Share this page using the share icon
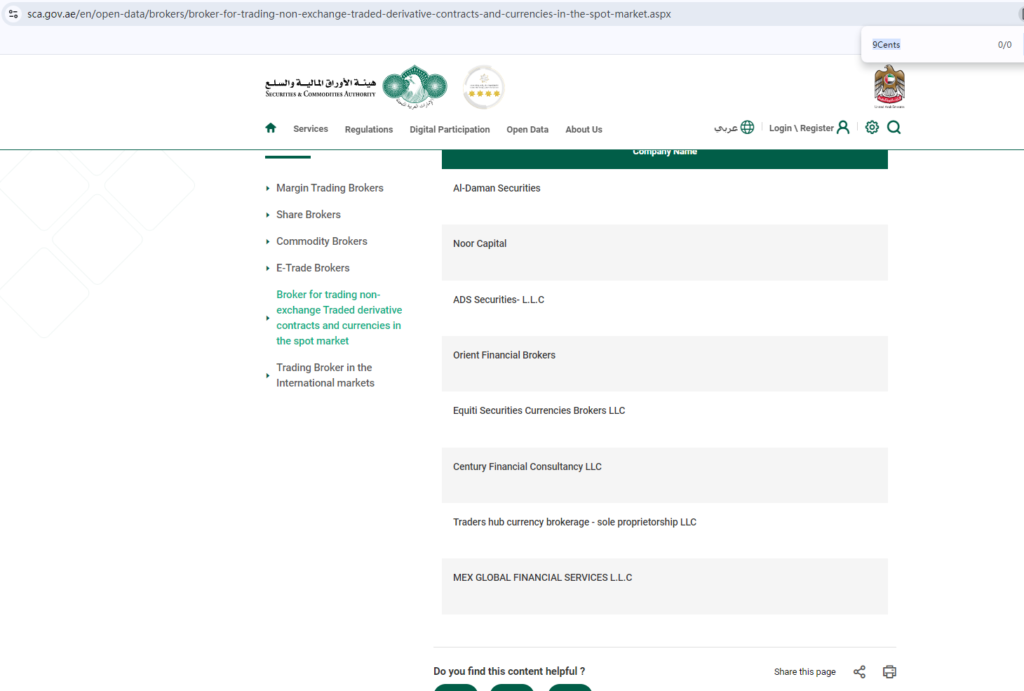This screenshot has height=691, width=1024. [x=859, y=671]
